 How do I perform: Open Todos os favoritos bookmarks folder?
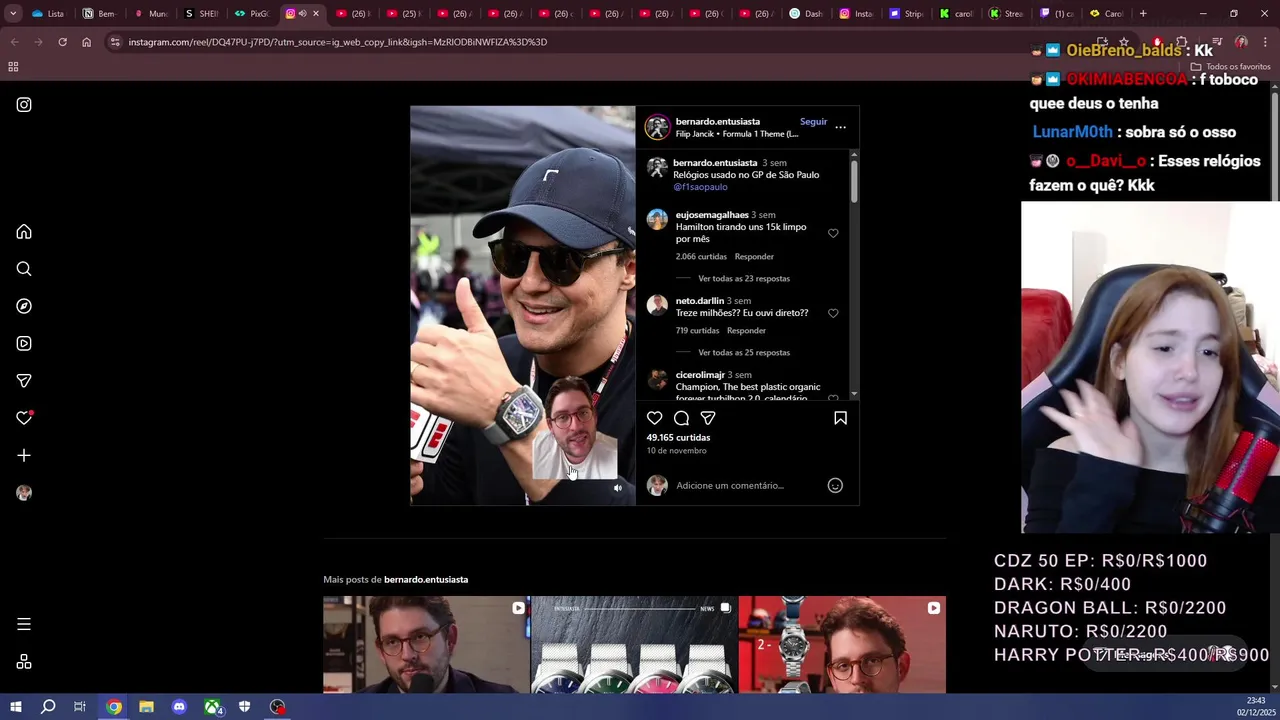[1230, 67]
